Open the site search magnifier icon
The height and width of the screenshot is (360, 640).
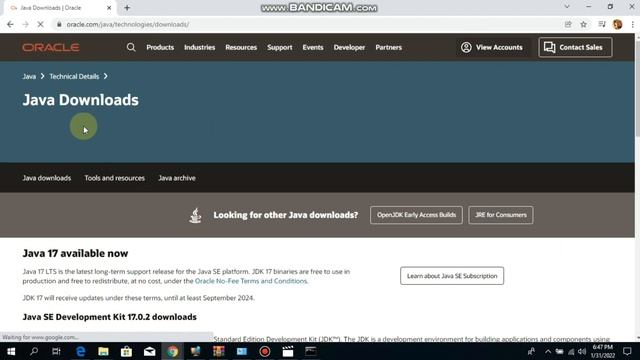pos(131,47)
